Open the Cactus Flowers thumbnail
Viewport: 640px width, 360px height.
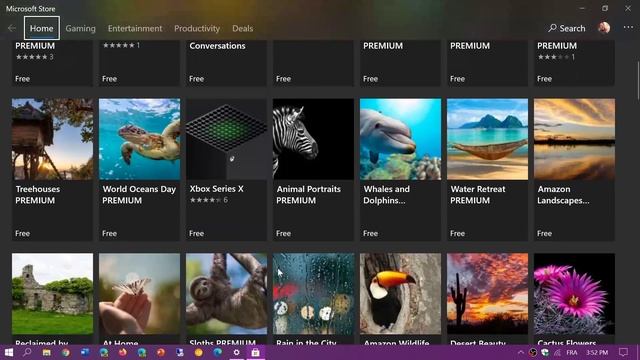click(574, 294)
